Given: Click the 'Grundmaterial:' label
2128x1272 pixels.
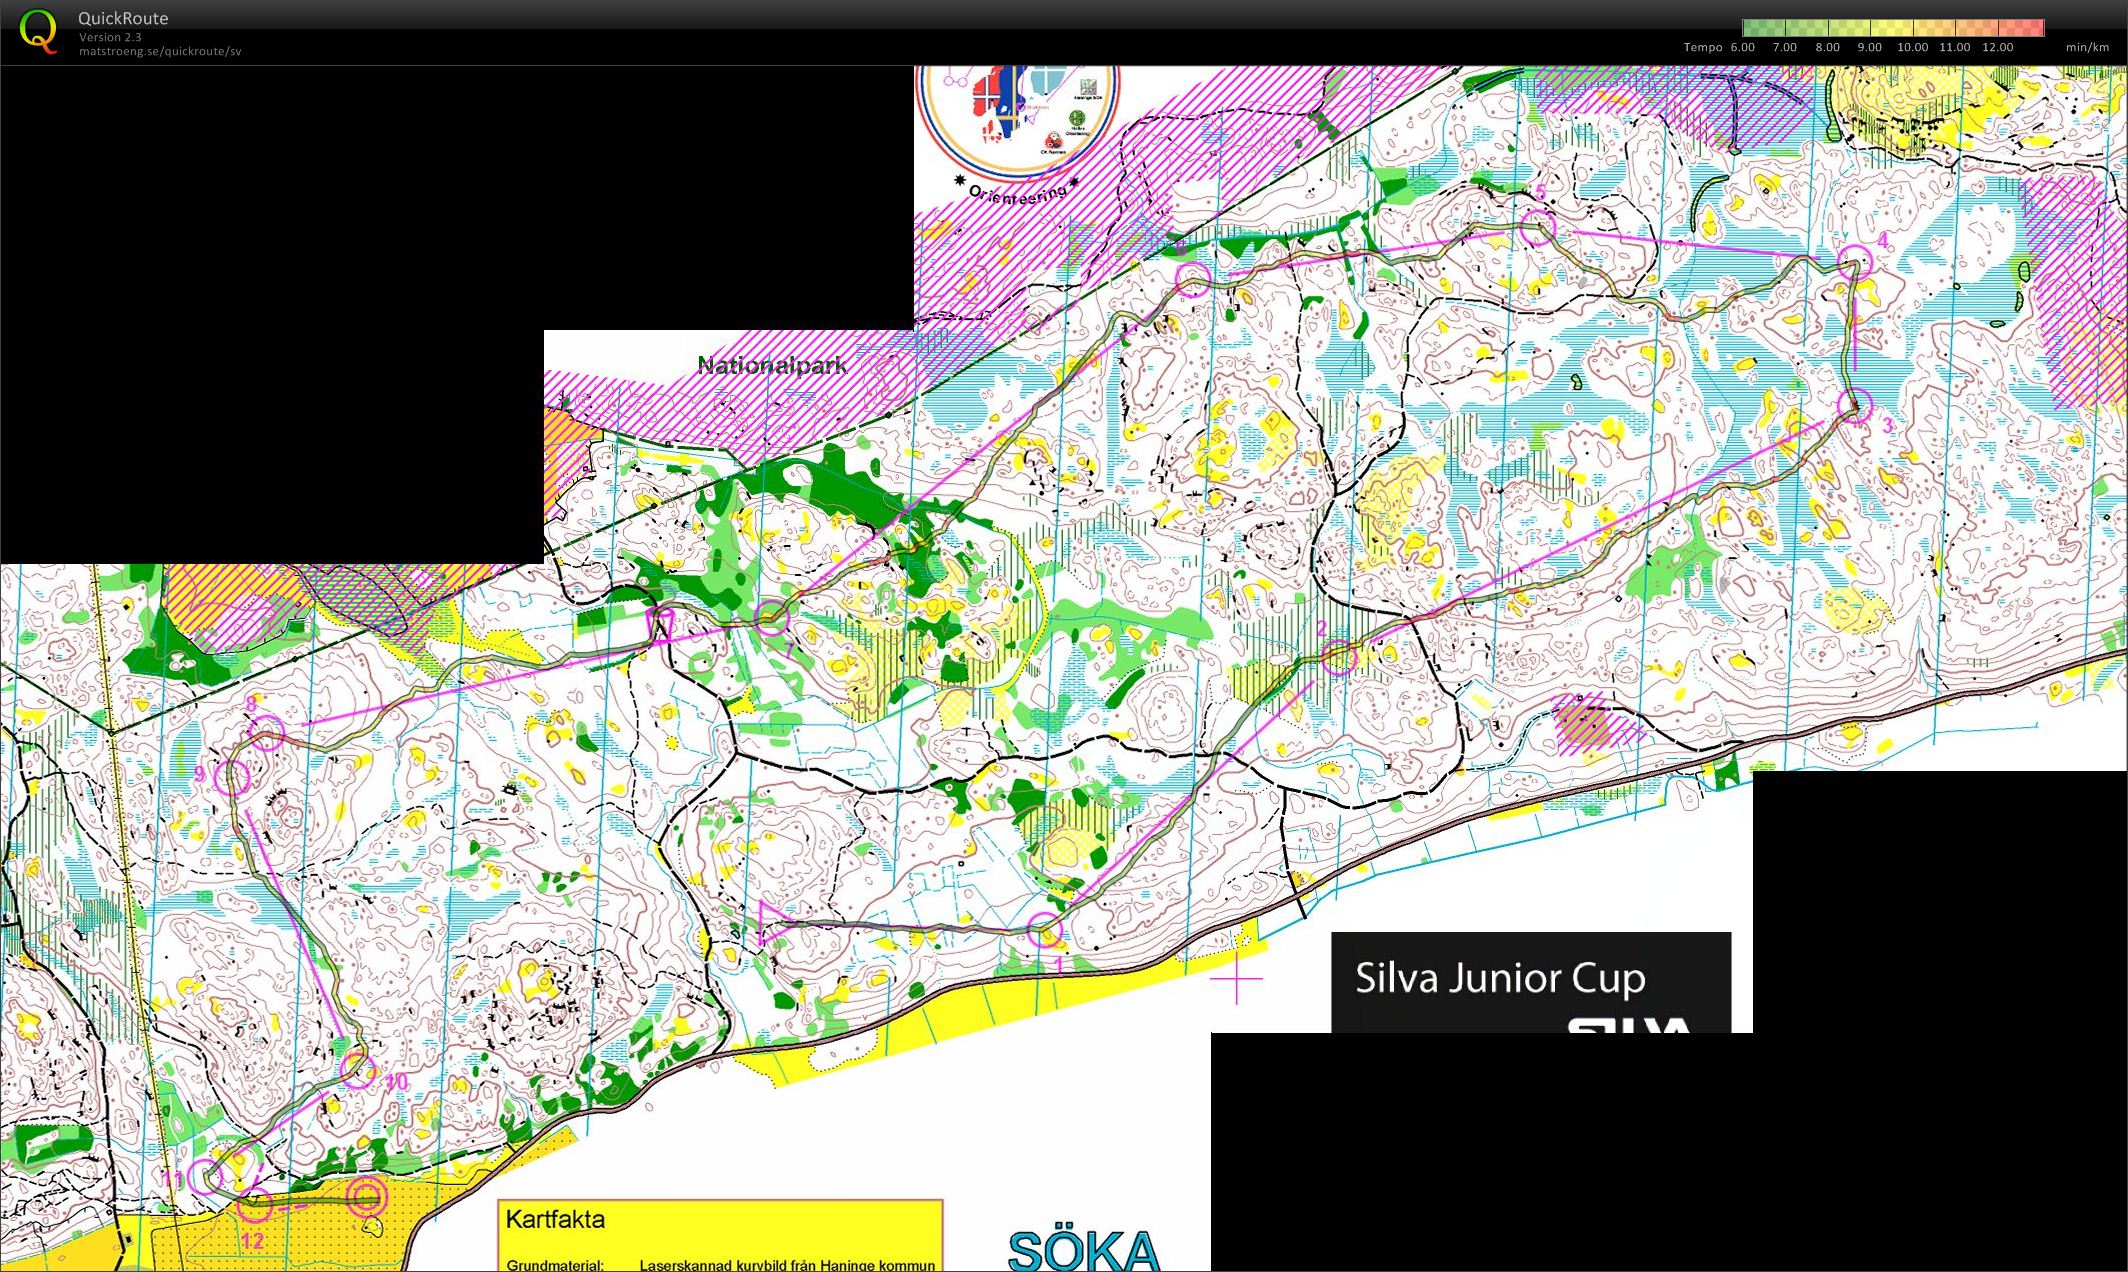Looking at the screenshot, I should tap(555, 1264).
